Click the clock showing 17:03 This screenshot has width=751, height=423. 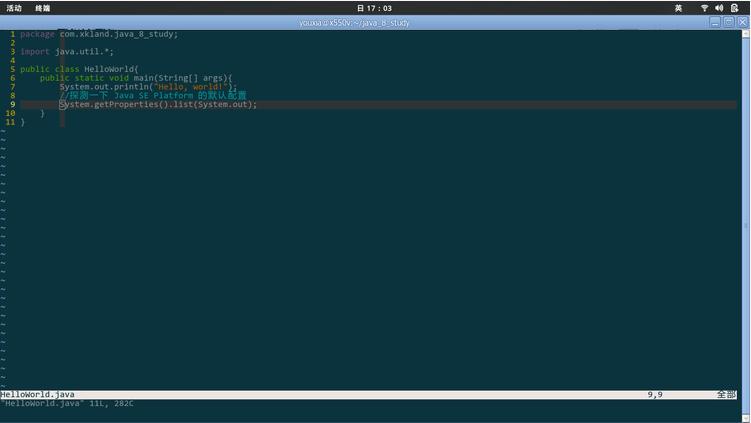click(374, 8)
